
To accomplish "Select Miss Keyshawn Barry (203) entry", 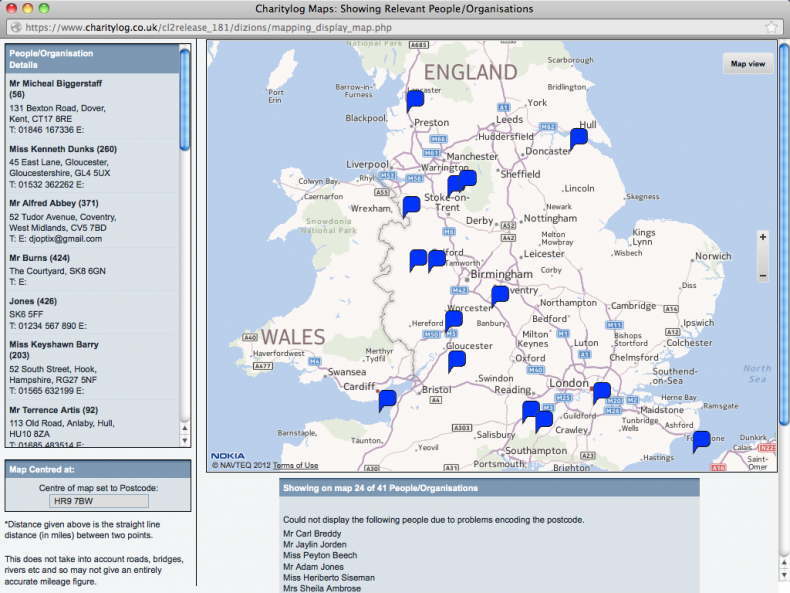I will point(92,367).
